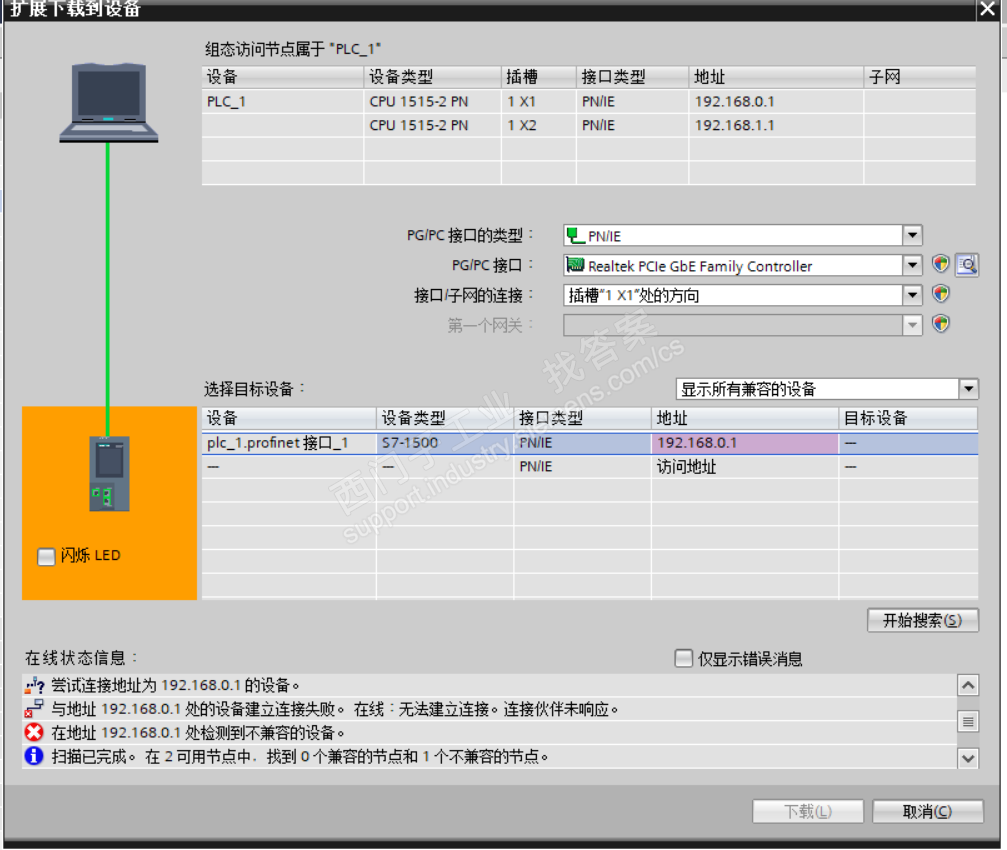This screenshot has height=850, width=1007.
Task: Click the status list scrollbar thumb
Action: (x=968, y=722)
